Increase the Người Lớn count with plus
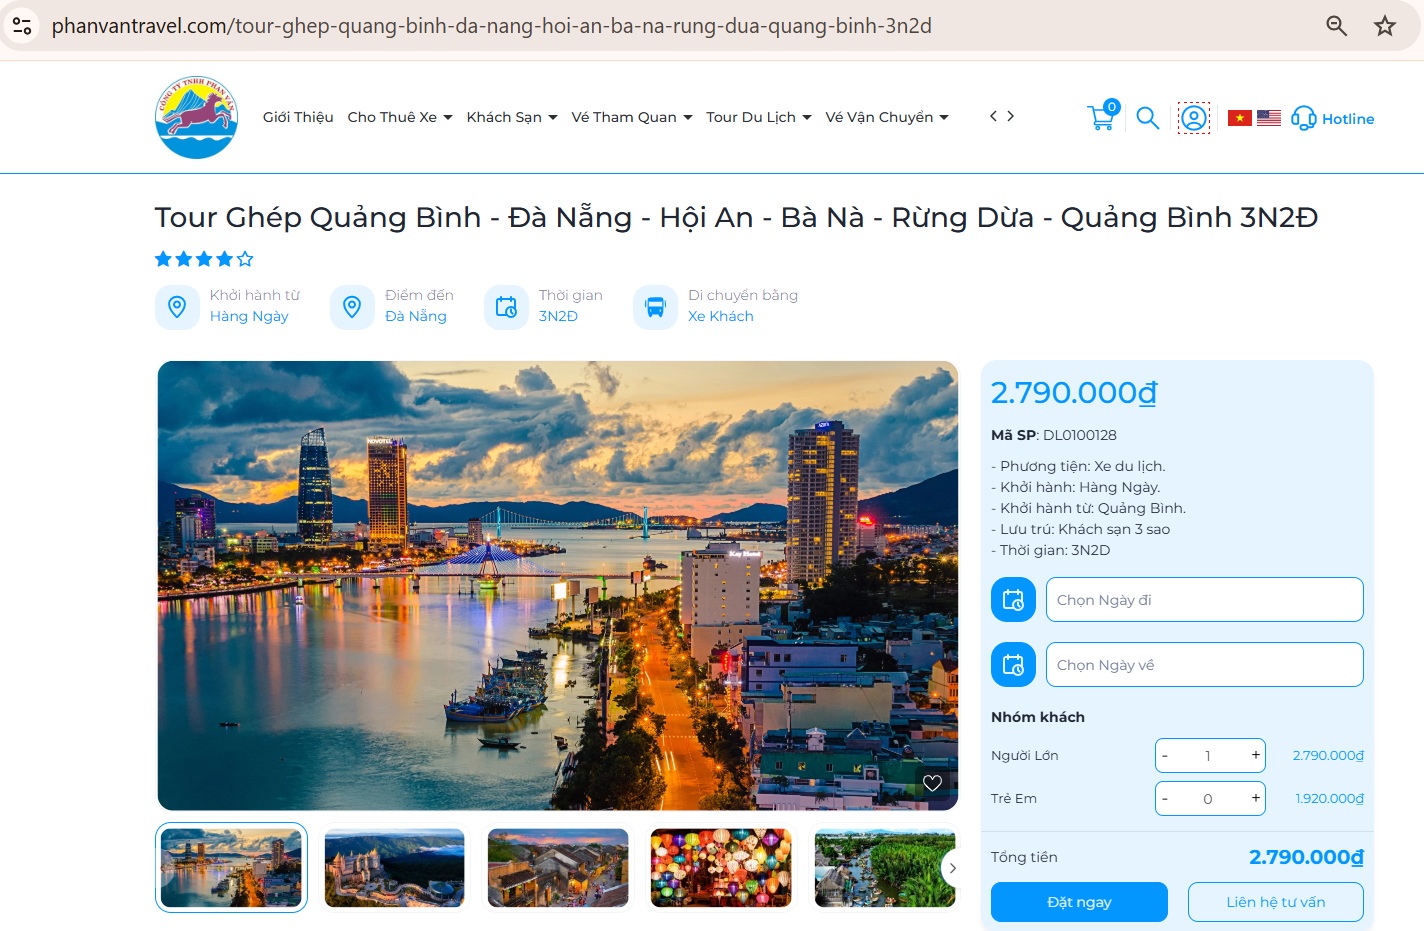Image resolution: width=1424 pixels, height=931 pixels. pyautogui.click(x=1255, y=755)
